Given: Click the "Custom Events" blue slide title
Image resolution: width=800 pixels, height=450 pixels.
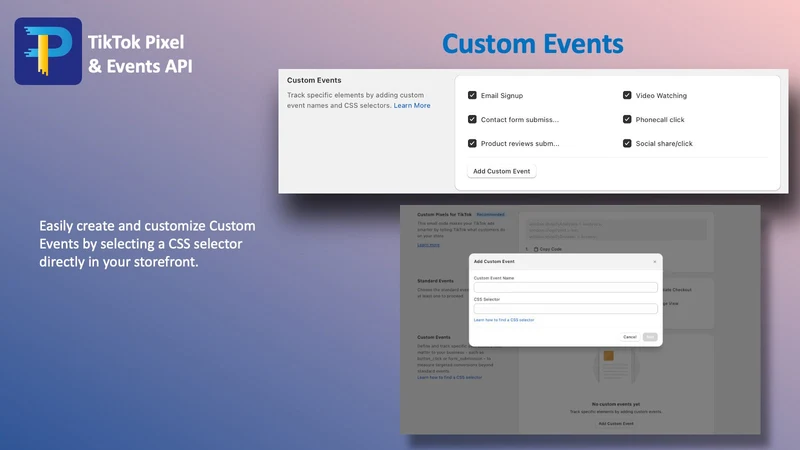Looking at the screenshot, I should pyautogui.click(x=533, y=44).
